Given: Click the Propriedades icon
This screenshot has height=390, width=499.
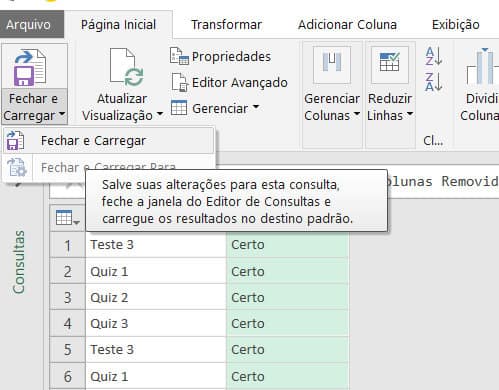Looking at the screenshot, I should tap(179, 56).
